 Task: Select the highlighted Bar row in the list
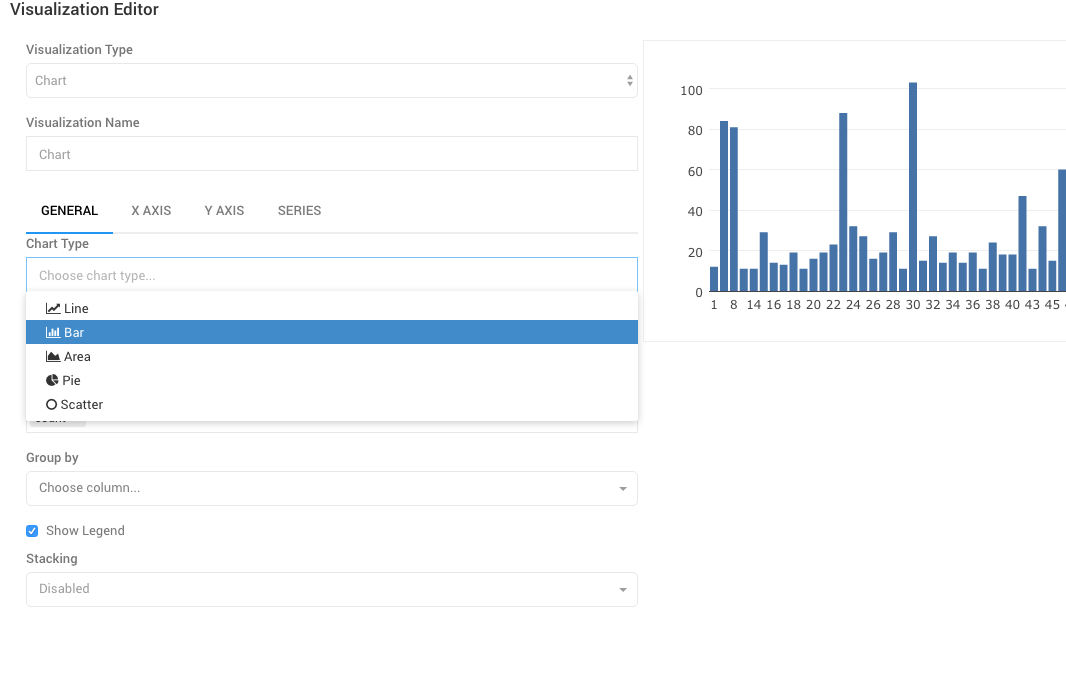tap(330, 332)
